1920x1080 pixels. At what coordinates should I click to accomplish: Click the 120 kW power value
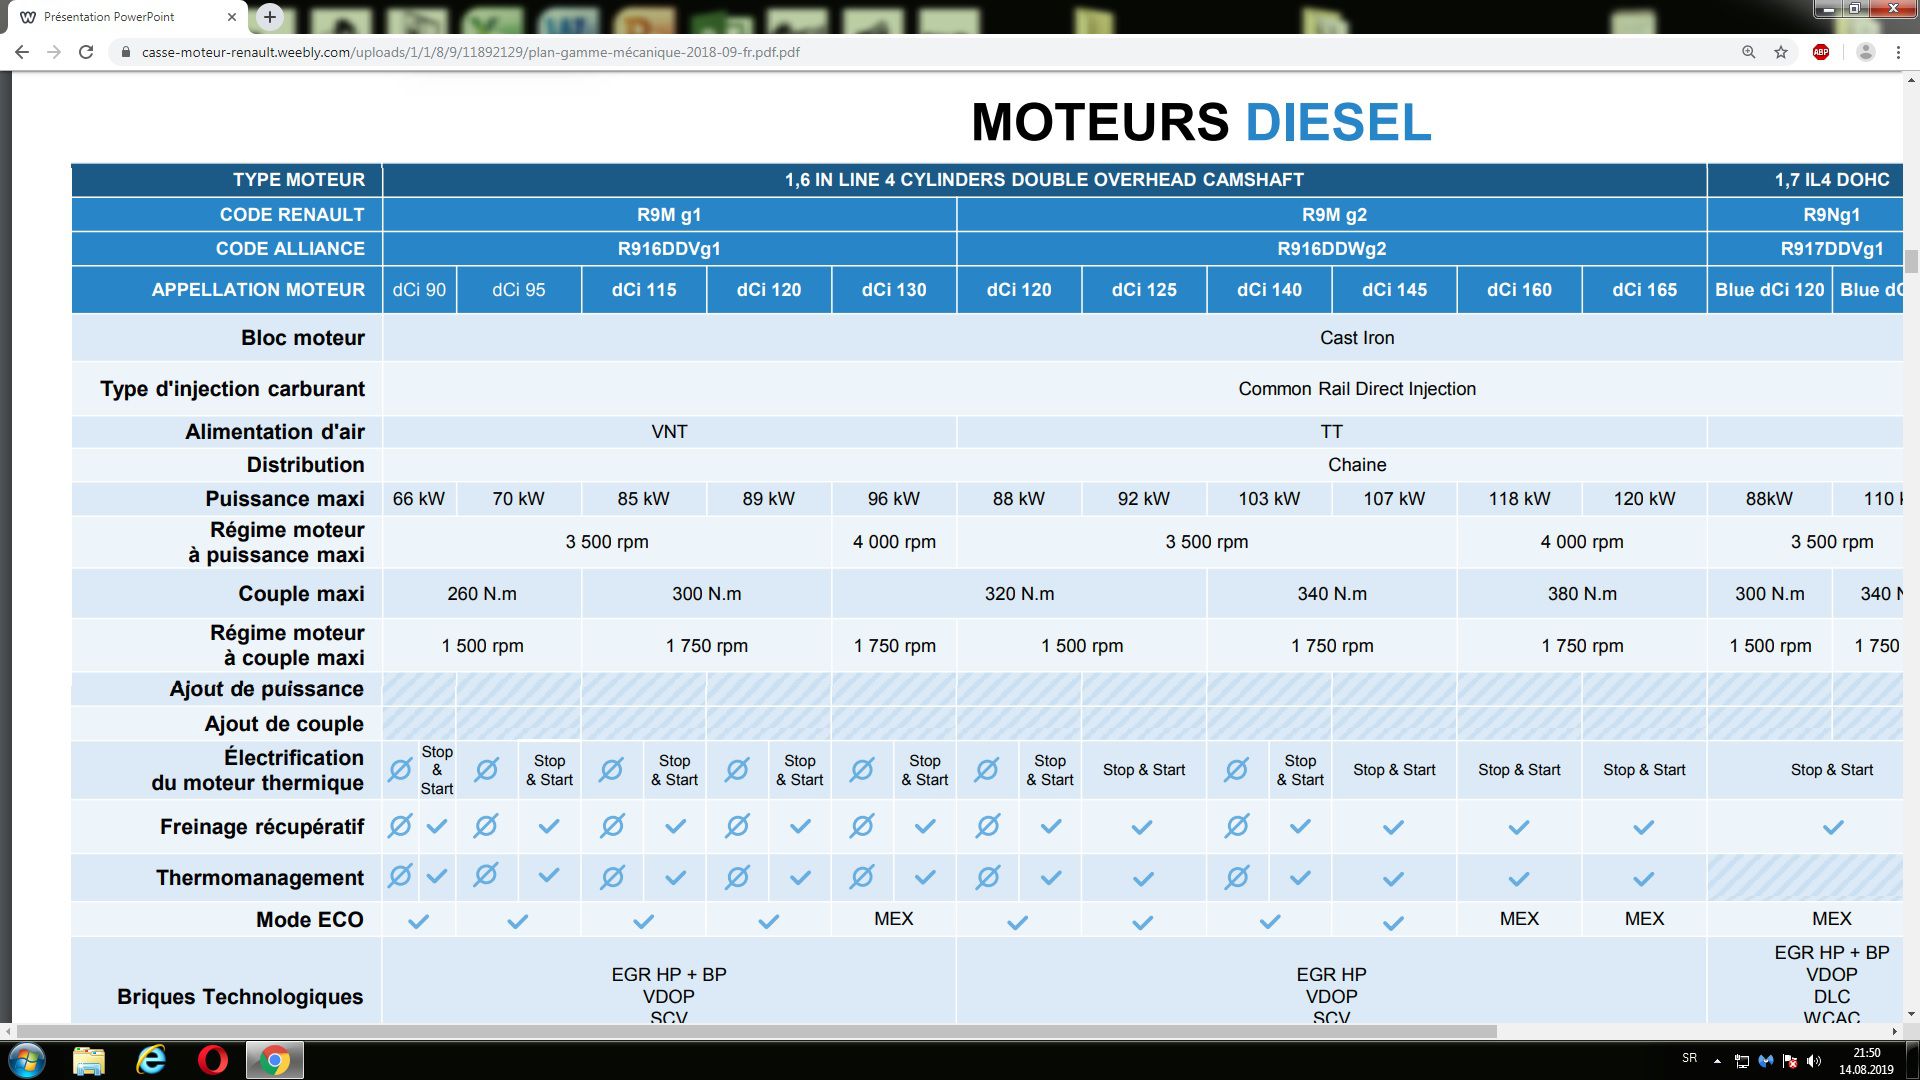(1644, 499)
